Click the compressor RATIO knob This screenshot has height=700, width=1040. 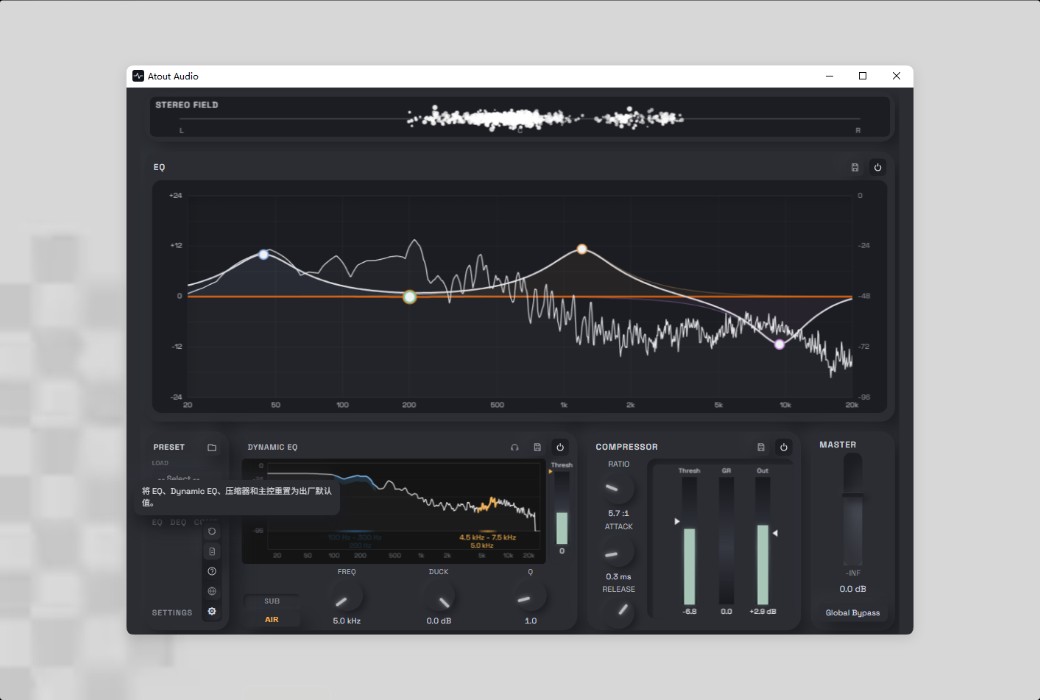tap(618, 488)
